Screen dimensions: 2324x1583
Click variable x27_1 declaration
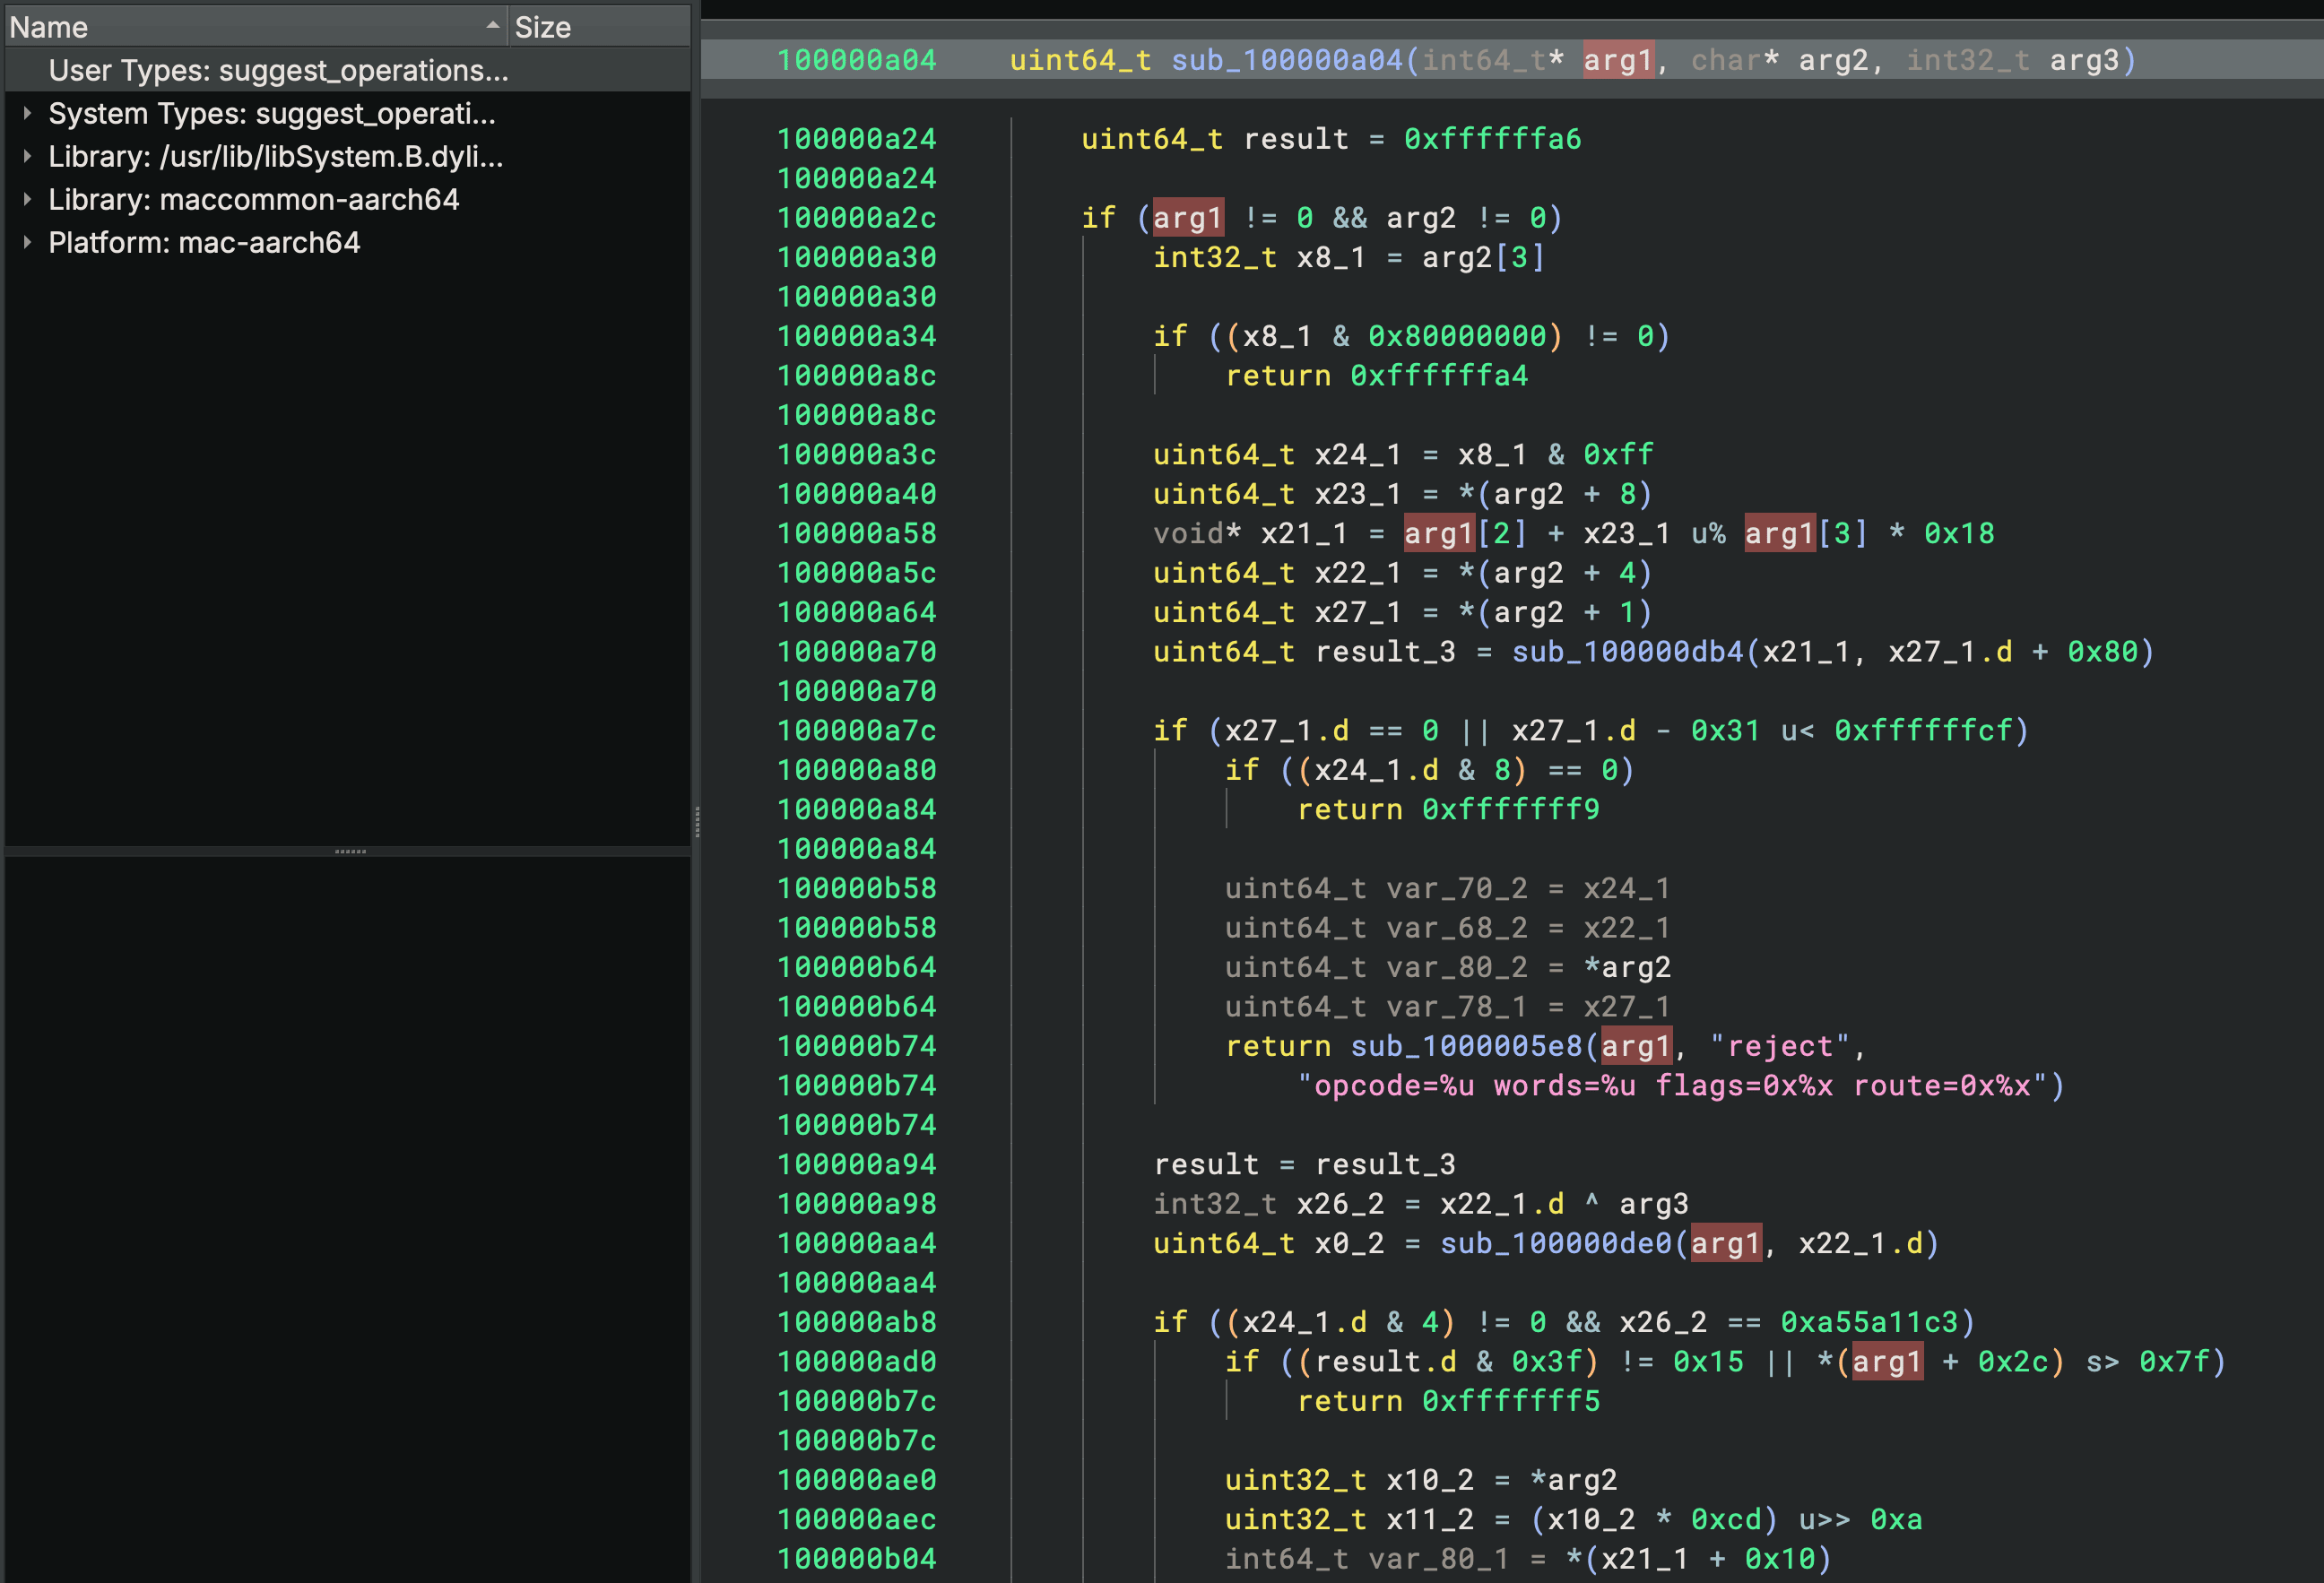click(1359, 613)
